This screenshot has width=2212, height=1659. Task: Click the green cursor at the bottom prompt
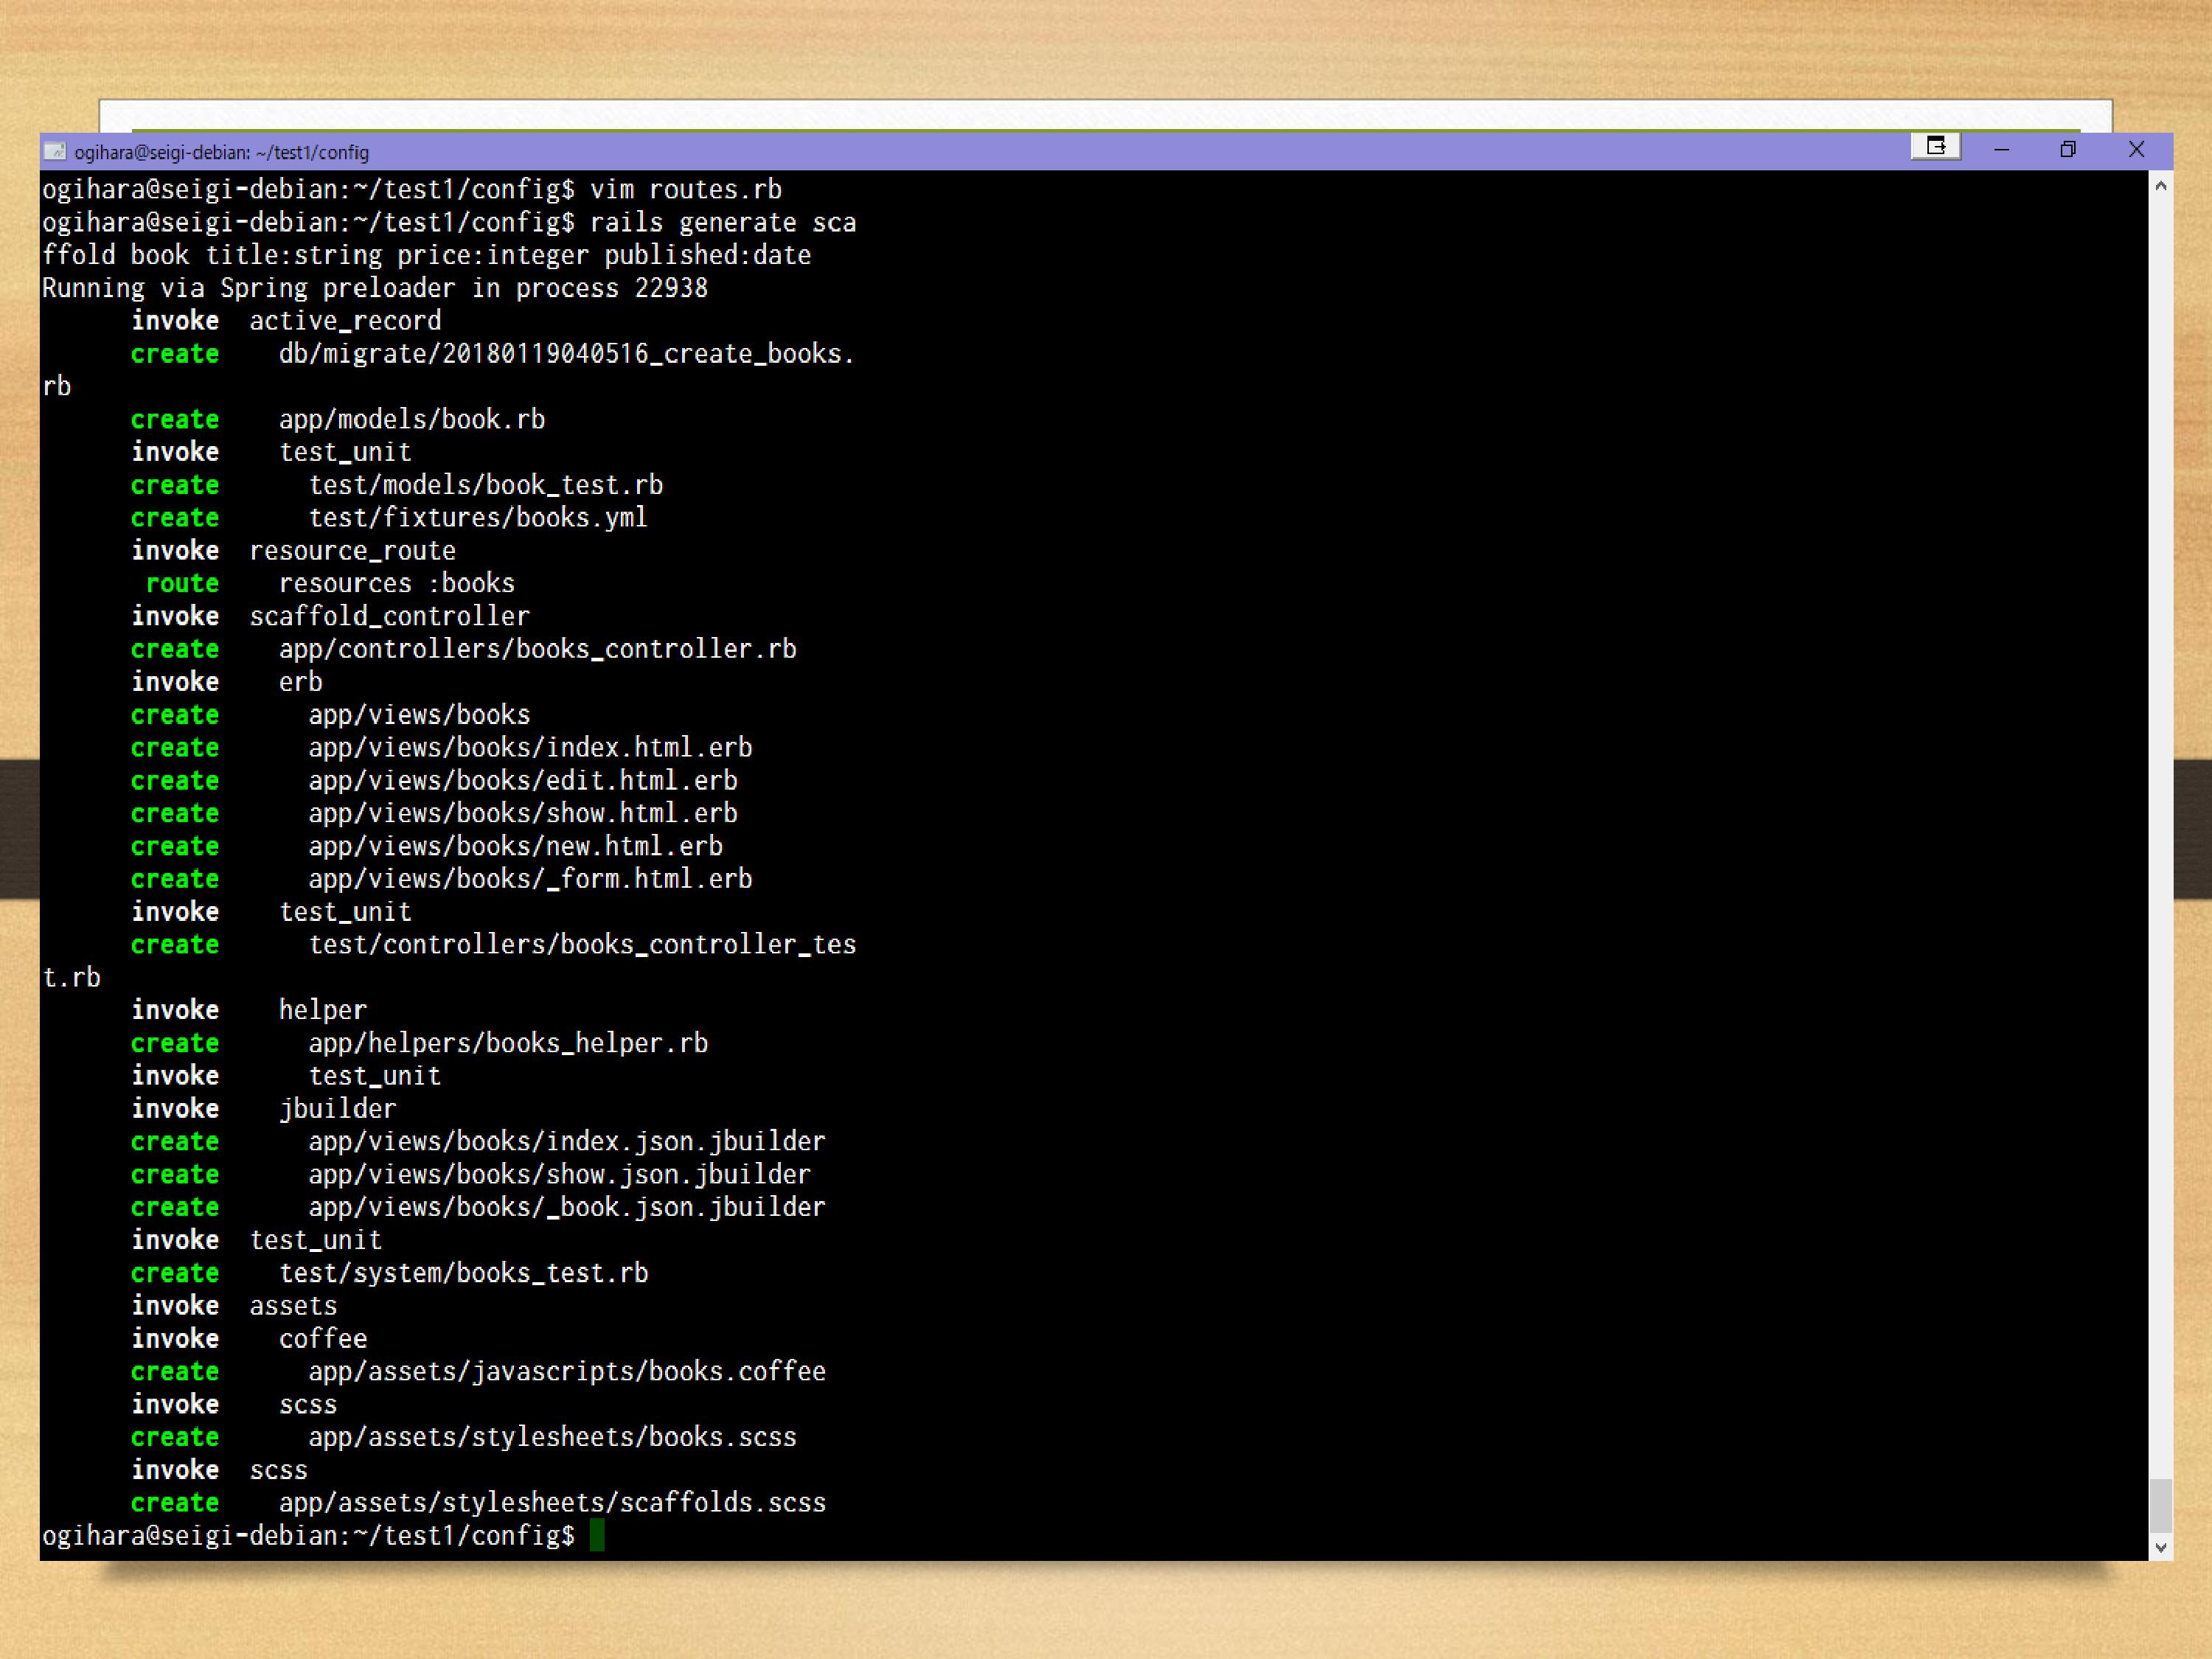pyautogui.click(x=597, y=1535)
